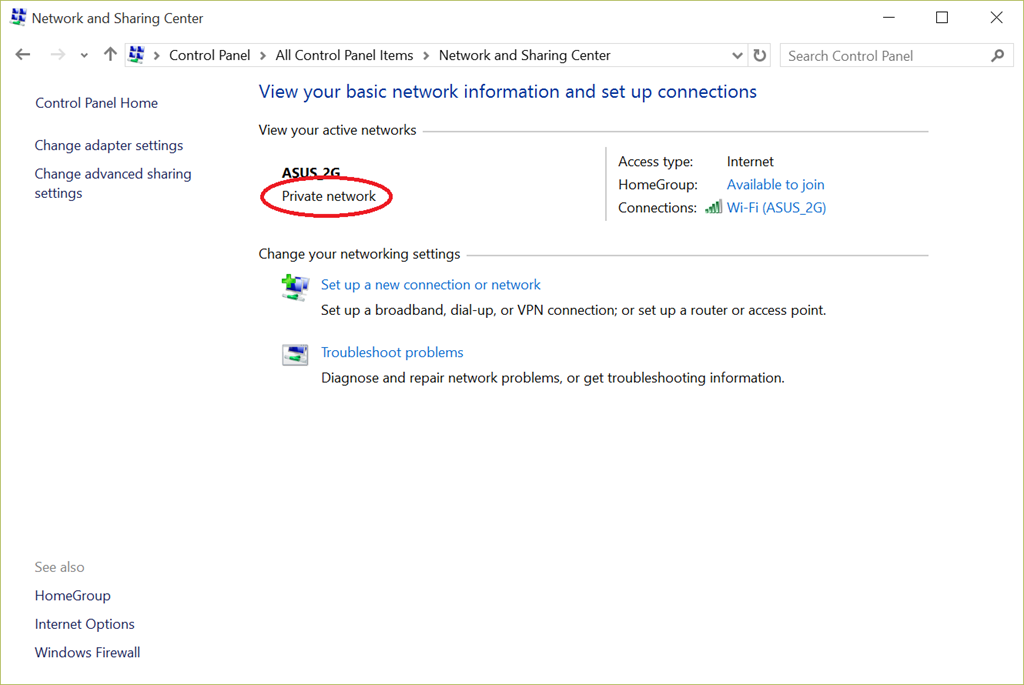
Task: Click the Wi-Fi (ASUS_2G) connection link
Action: [x=776, y=208]
